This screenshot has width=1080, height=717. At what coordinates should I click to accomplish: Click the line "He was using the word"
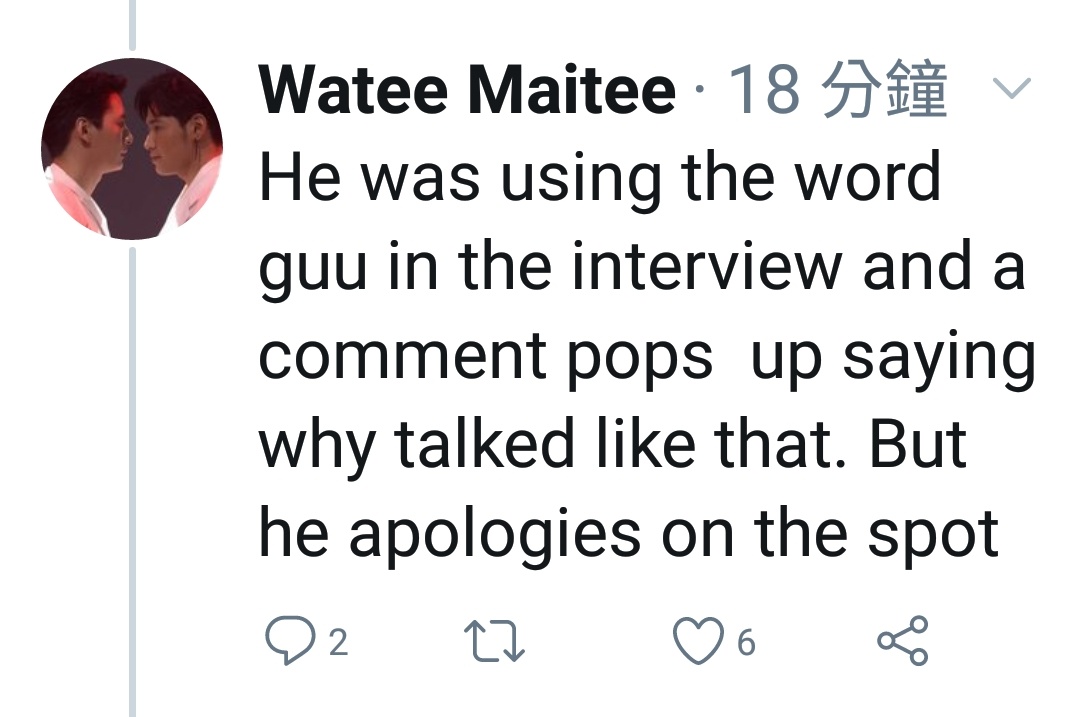tap(599, 178)
